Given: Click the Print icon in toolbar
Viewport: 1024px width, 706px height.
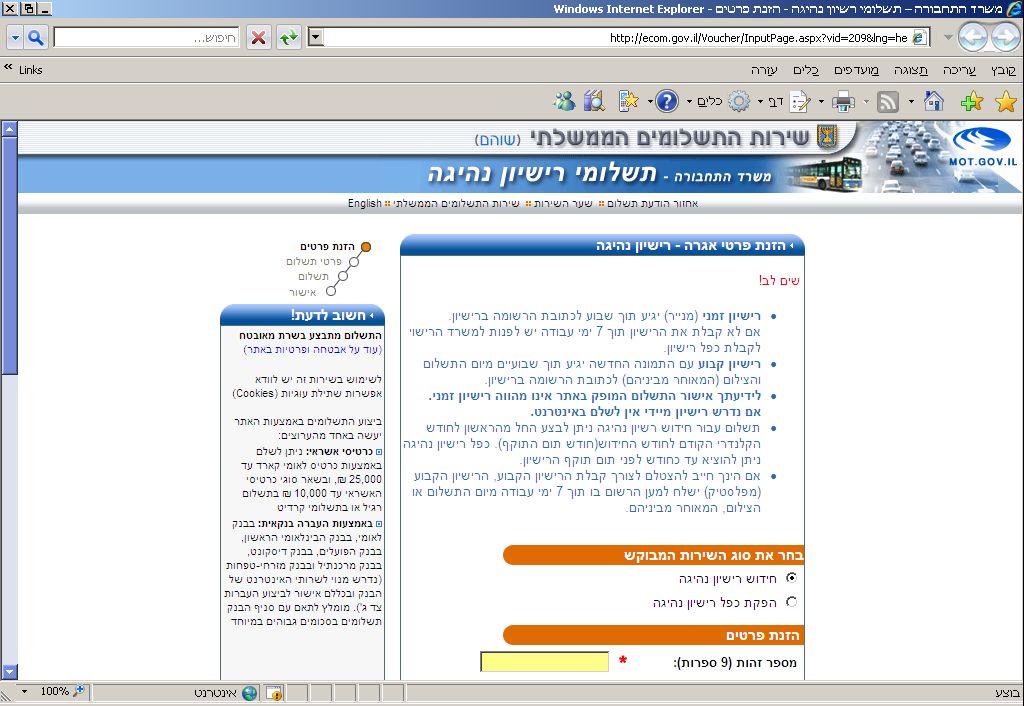Looking at the screenshot, I should point(843,101).
